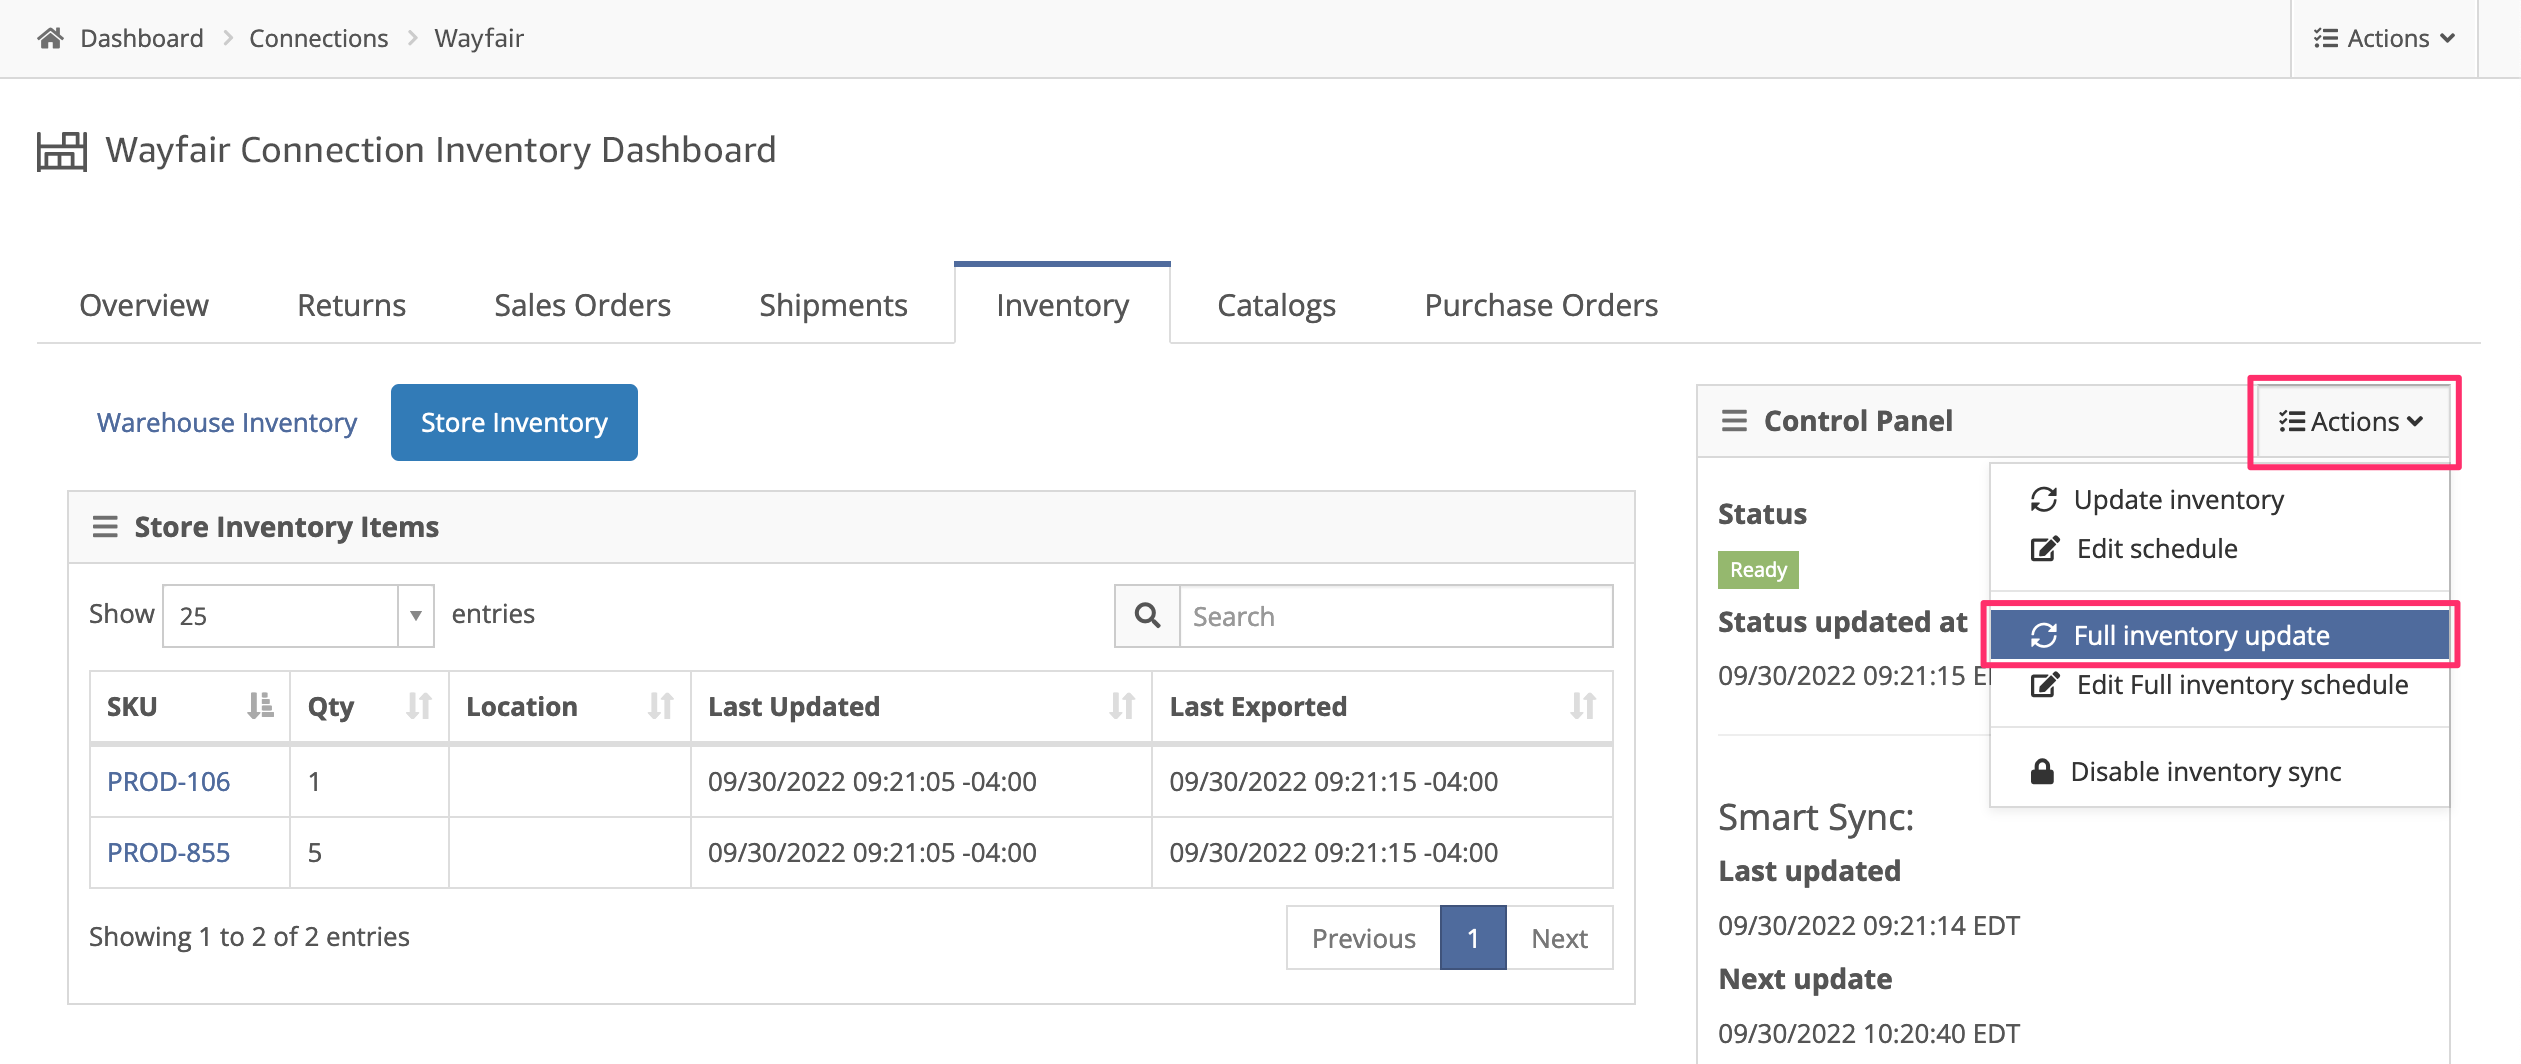Open the PROD-106 SKU link
Screen dimensions: 2521x1064
click(168, 782)
